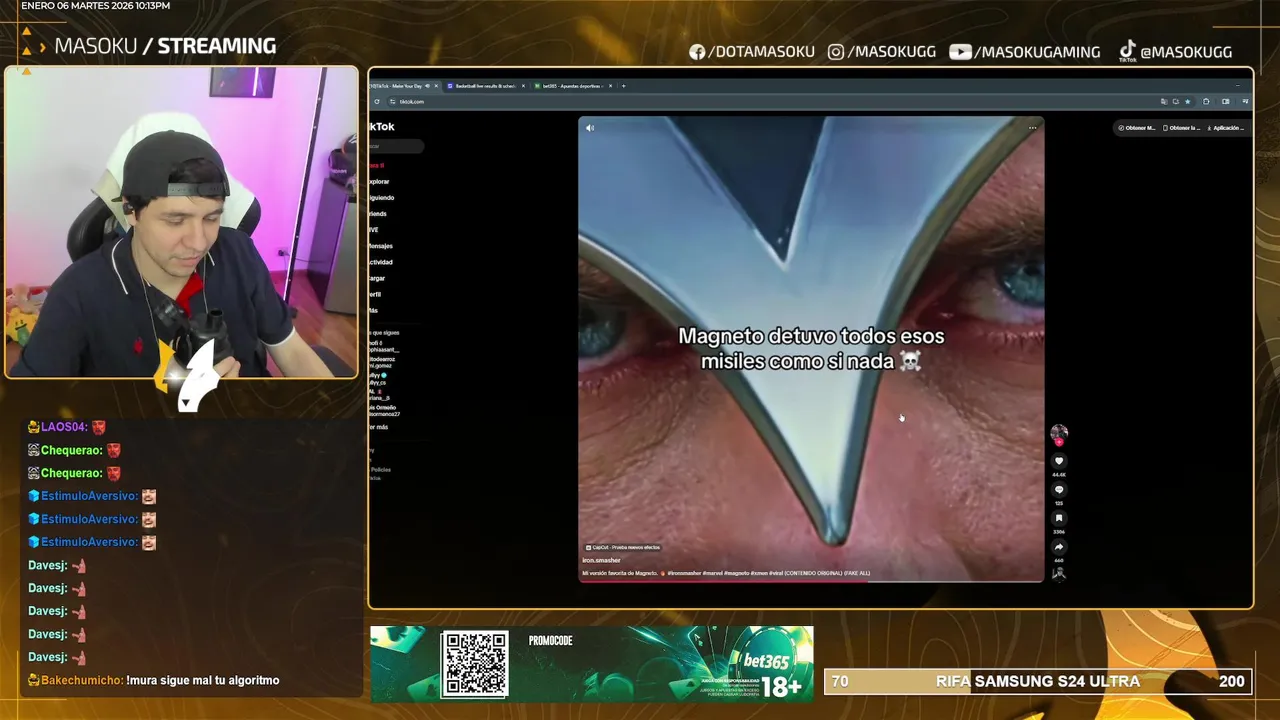This screenshot has width=1280, height=720.
Task: Click chat message from Bakechumicho
Action: pos(153,680)
